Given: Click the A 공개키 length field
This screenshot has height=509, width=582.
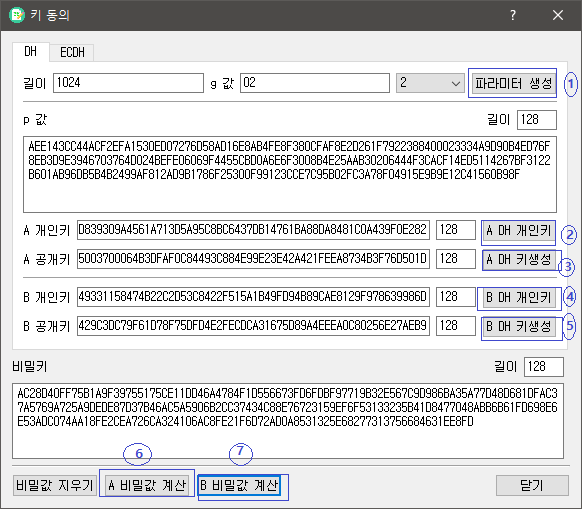Looking at the screenshot, I should point(456,259).
